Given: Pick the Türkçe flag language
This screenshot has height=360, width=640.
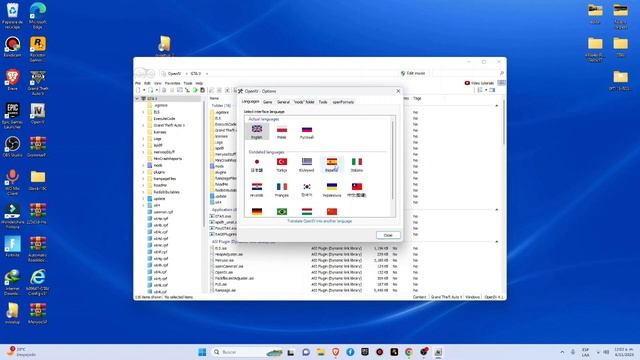Looking at the screenshot, I should (282, 164).
